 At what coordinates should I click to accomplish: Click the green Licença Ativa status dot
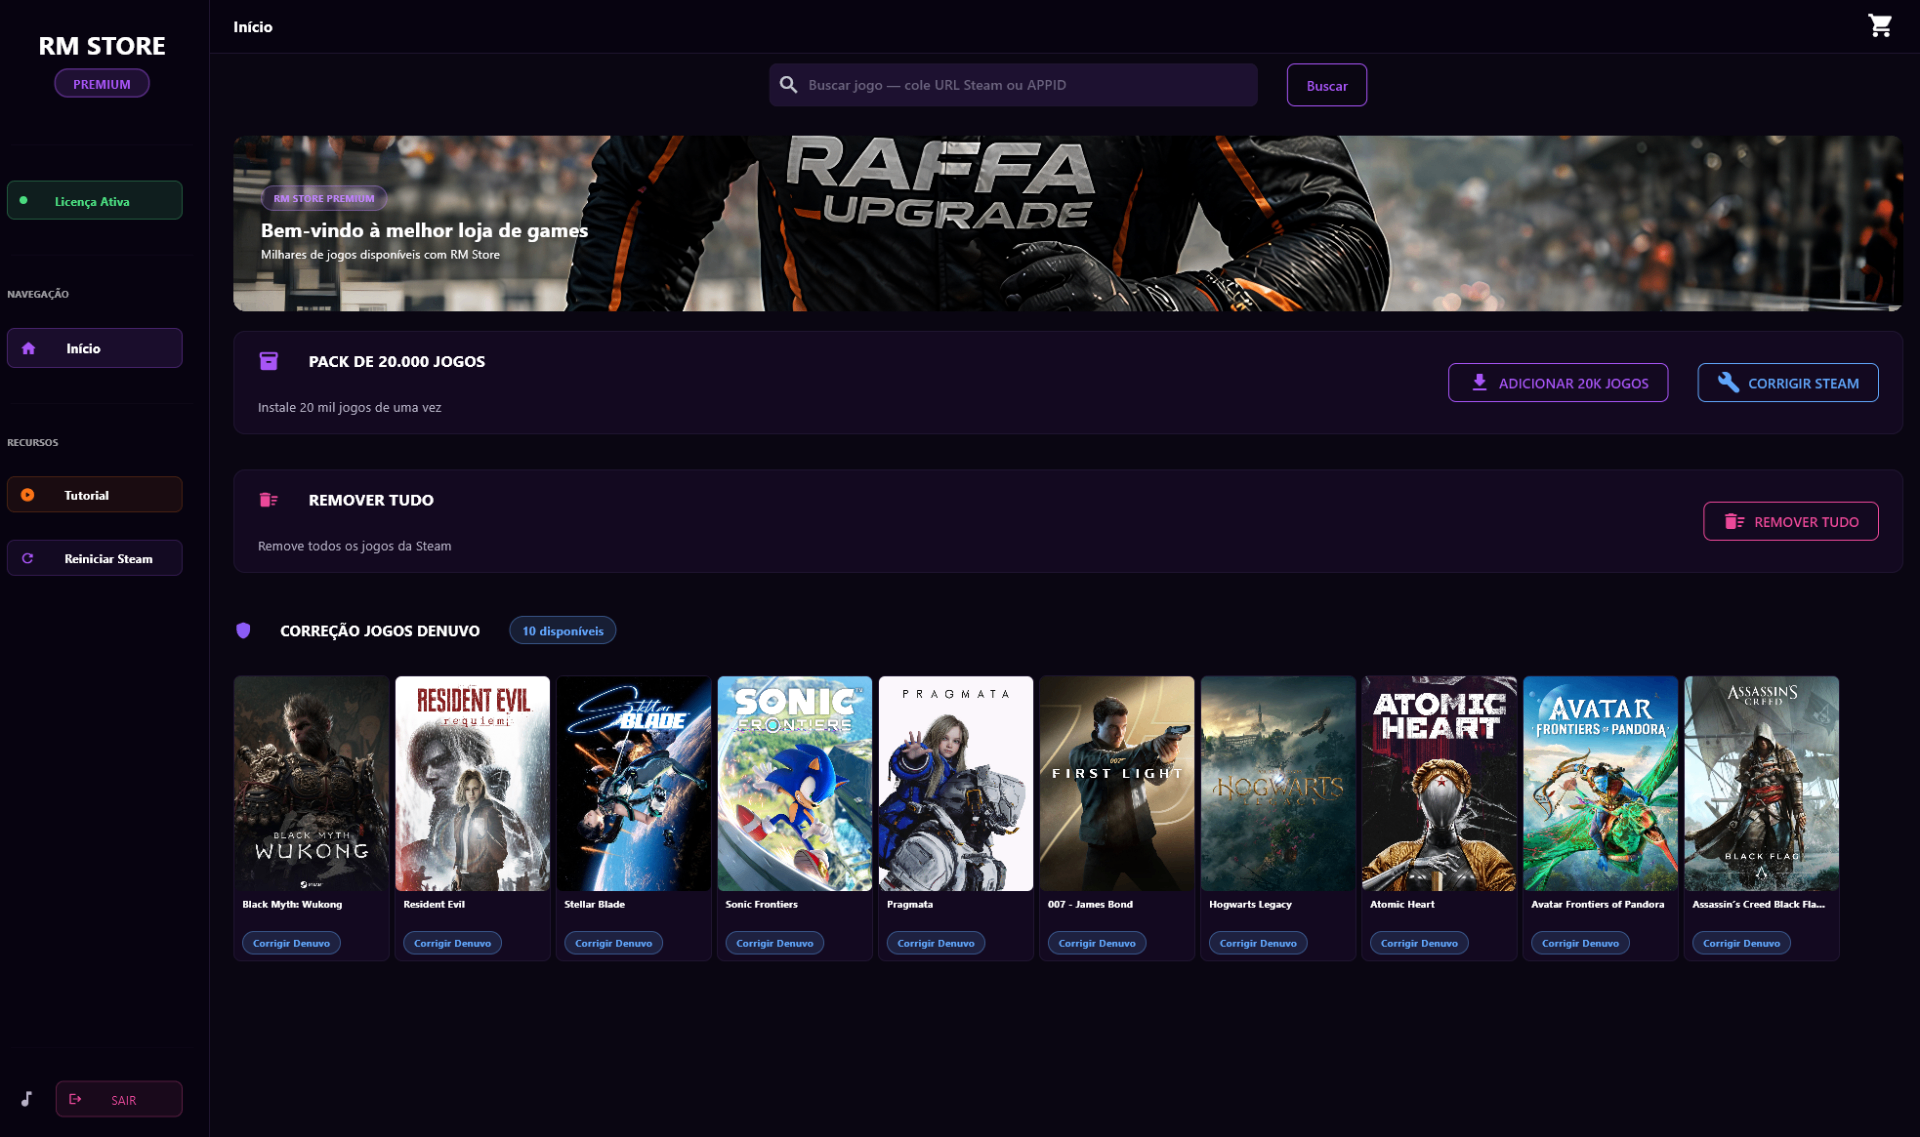pyautogui.click(x=24, y=200)
